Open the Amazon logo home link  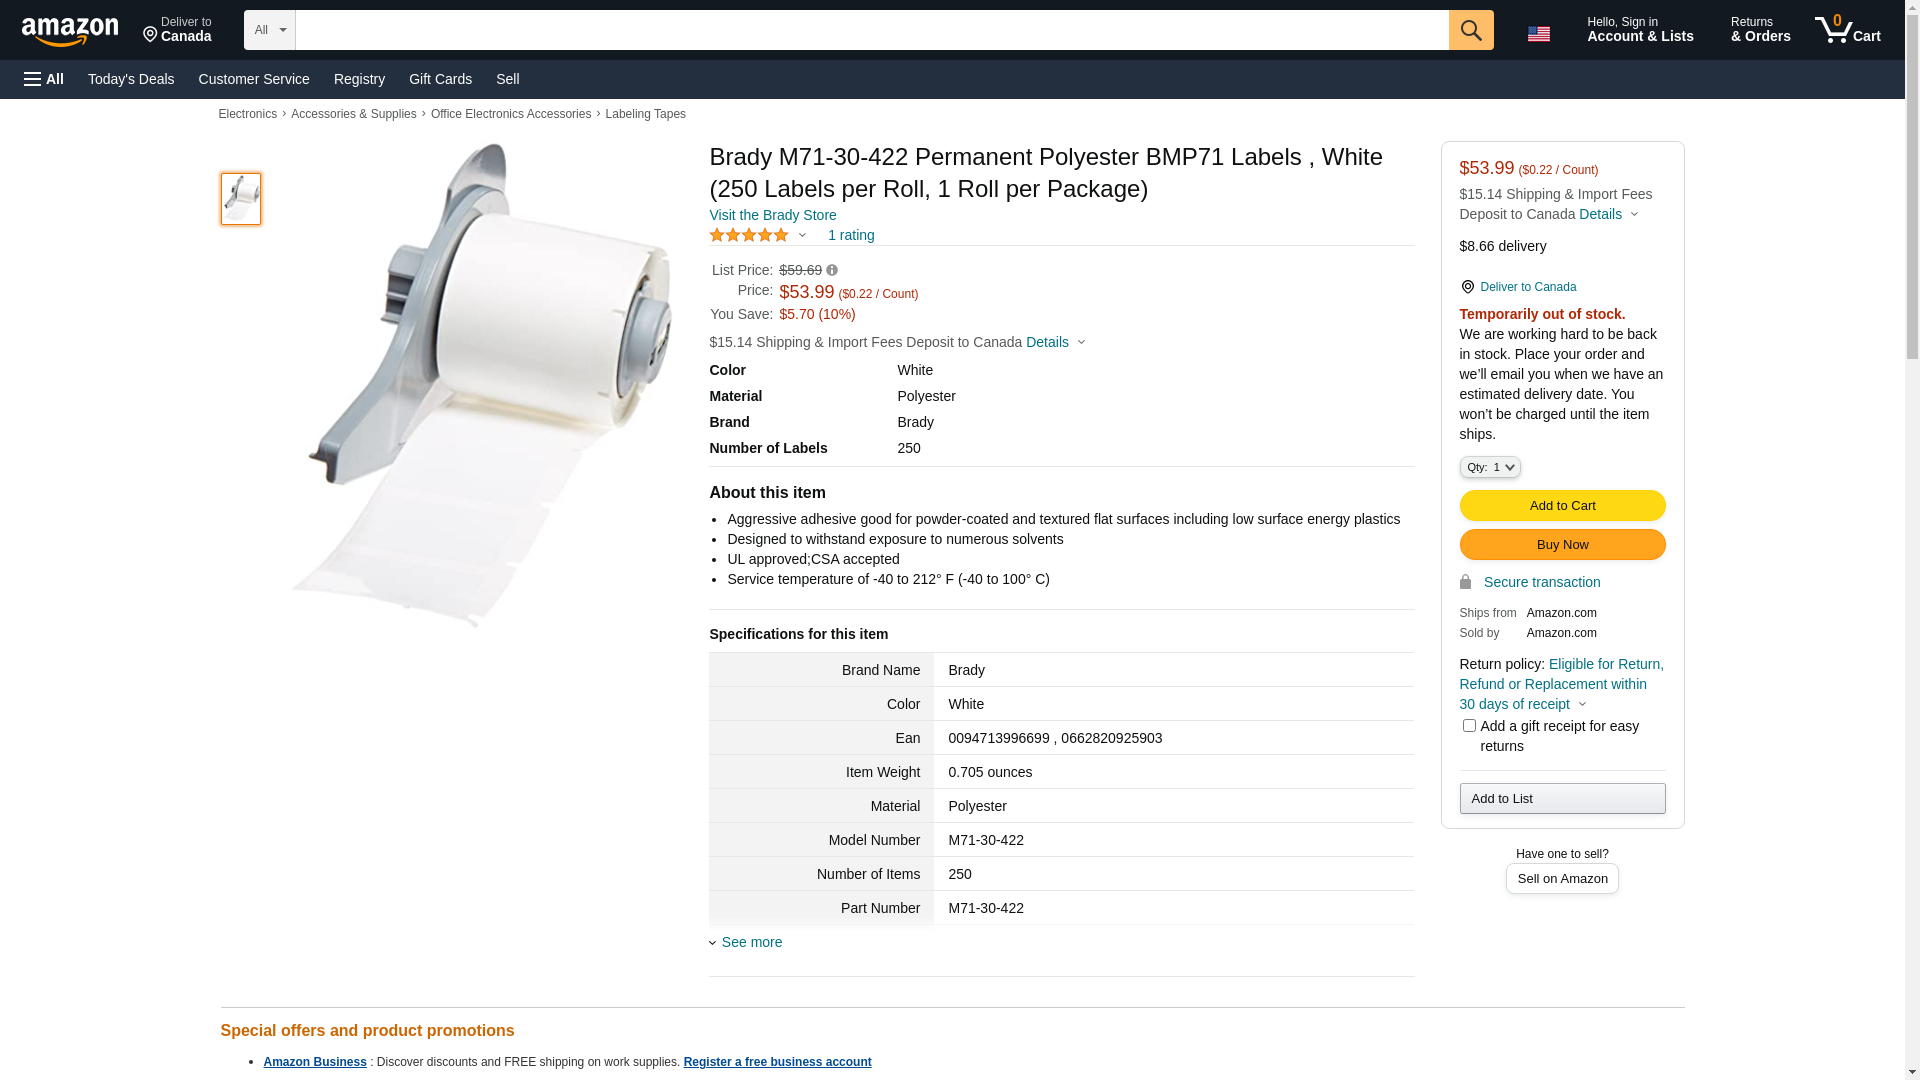(x=70, y=32)
